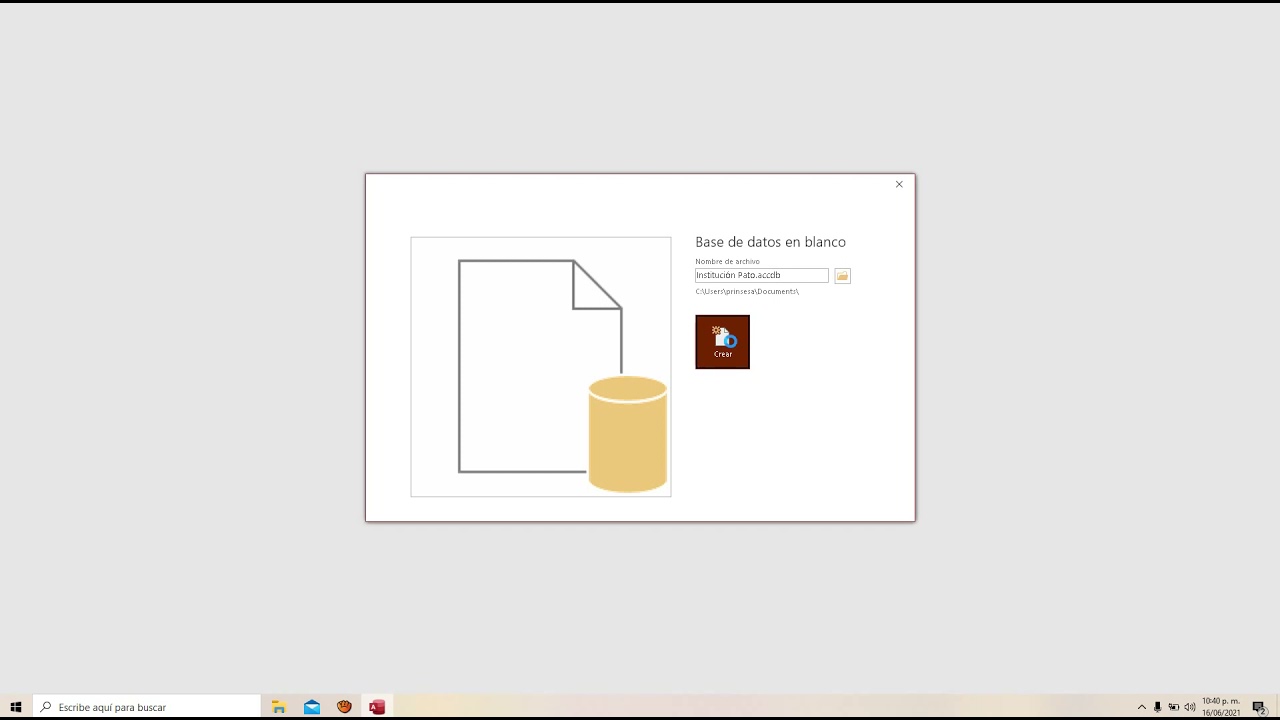Click the Crear button to create database
Screen dimensions: 1280x720
pyautogui.click(x=722, y=342)
